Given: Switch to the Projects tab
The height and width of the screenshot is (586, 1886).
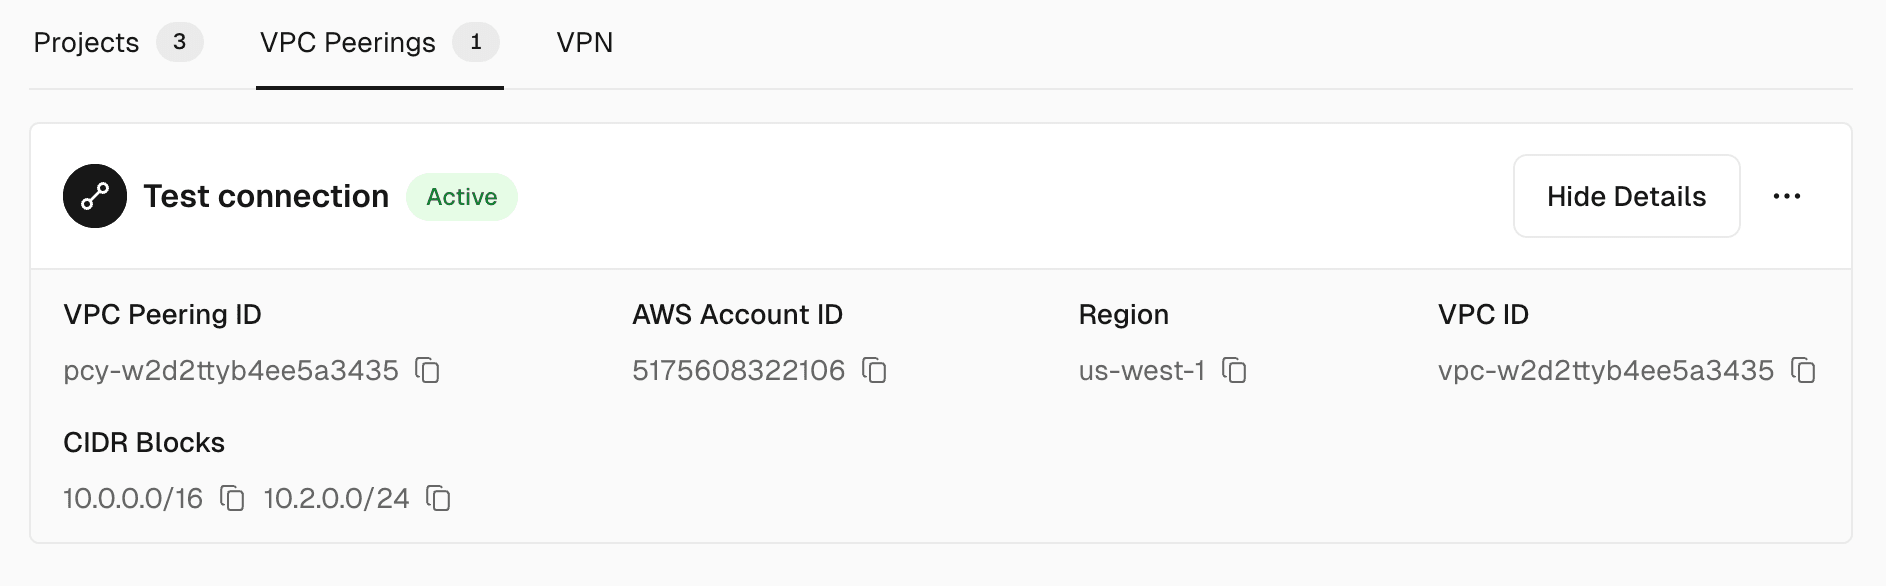Looking at the screenshot, I should 86,42.
